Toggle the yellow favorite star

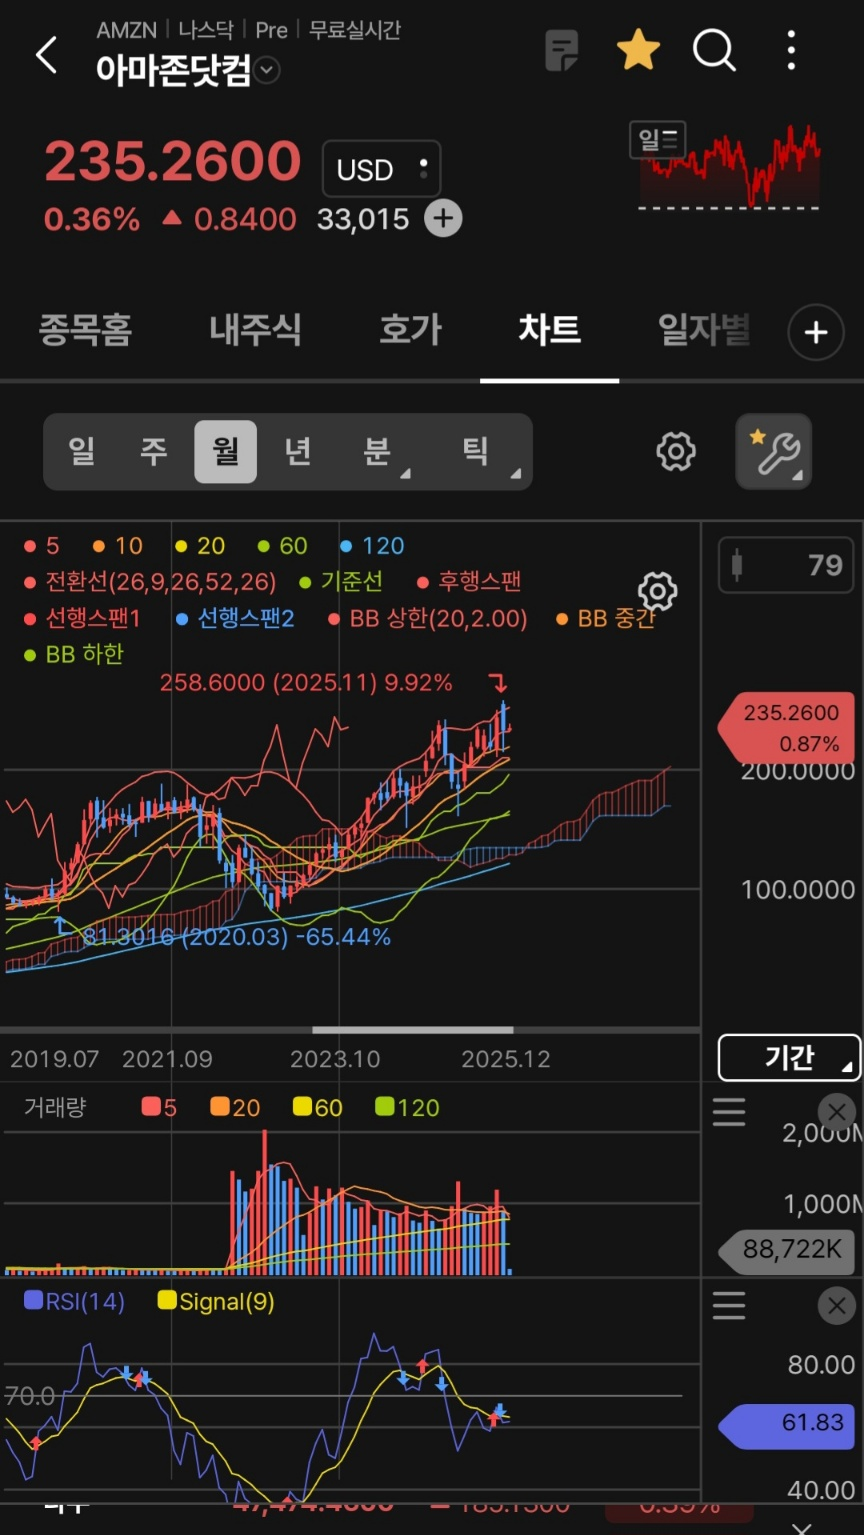click(638, 49)
